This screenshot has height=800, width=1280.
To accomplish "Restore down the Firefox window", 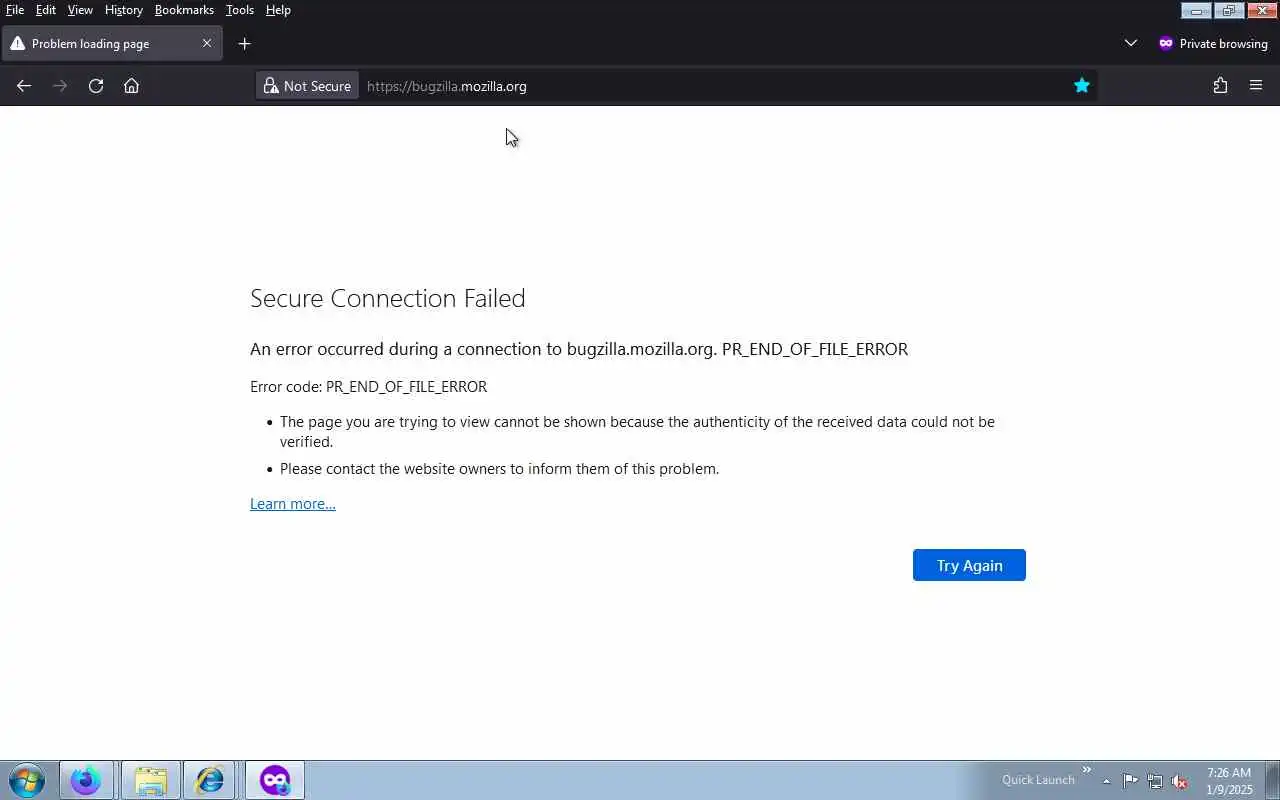I will [x=1228, y=10].
